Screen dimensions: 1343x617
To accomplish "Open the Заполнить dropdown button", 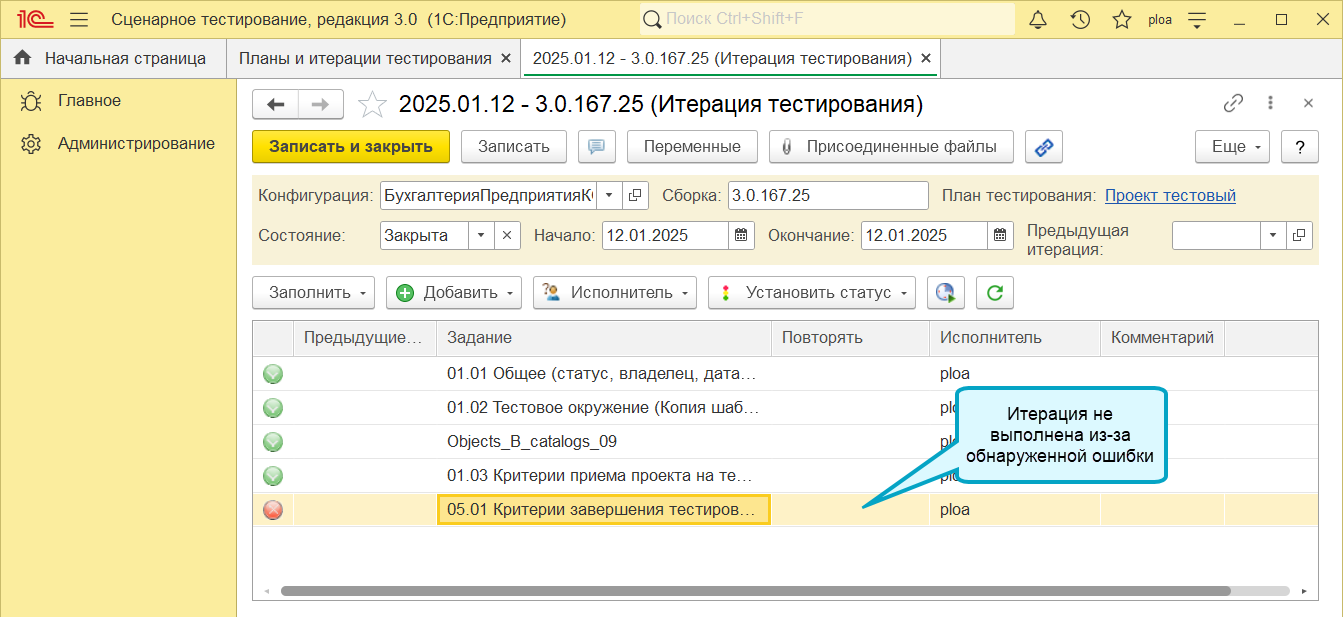I will [x=313, y=292].
